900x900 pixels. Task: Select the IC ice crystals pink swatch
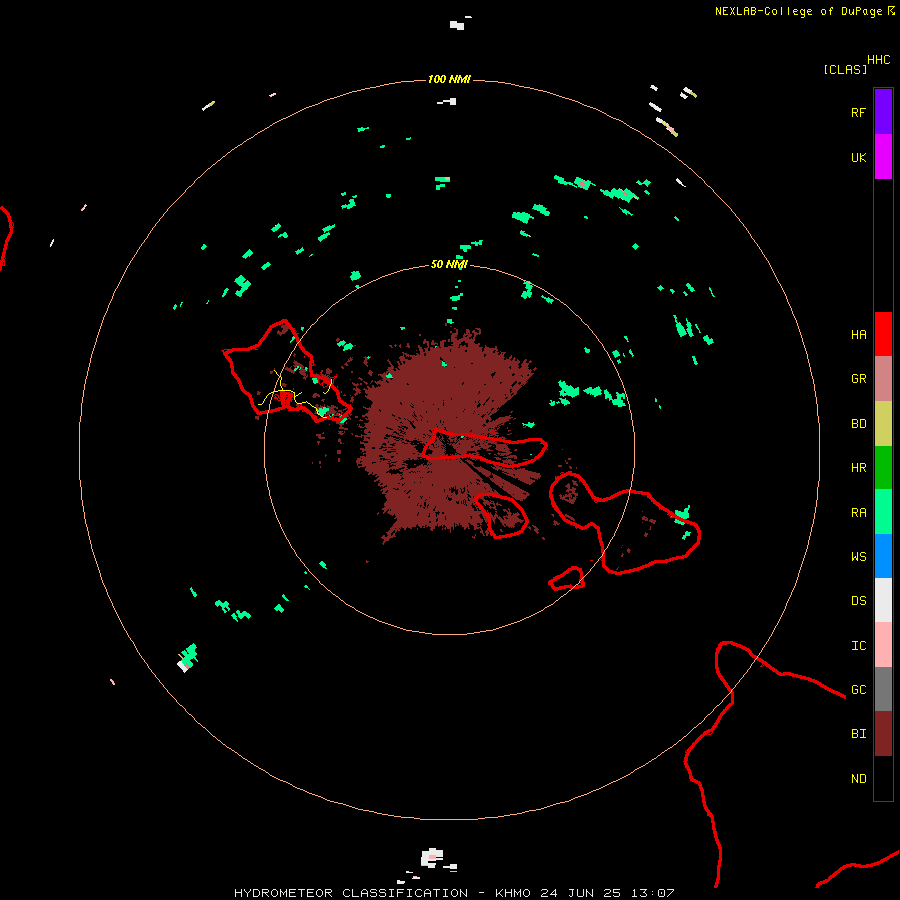pos(883,645)
